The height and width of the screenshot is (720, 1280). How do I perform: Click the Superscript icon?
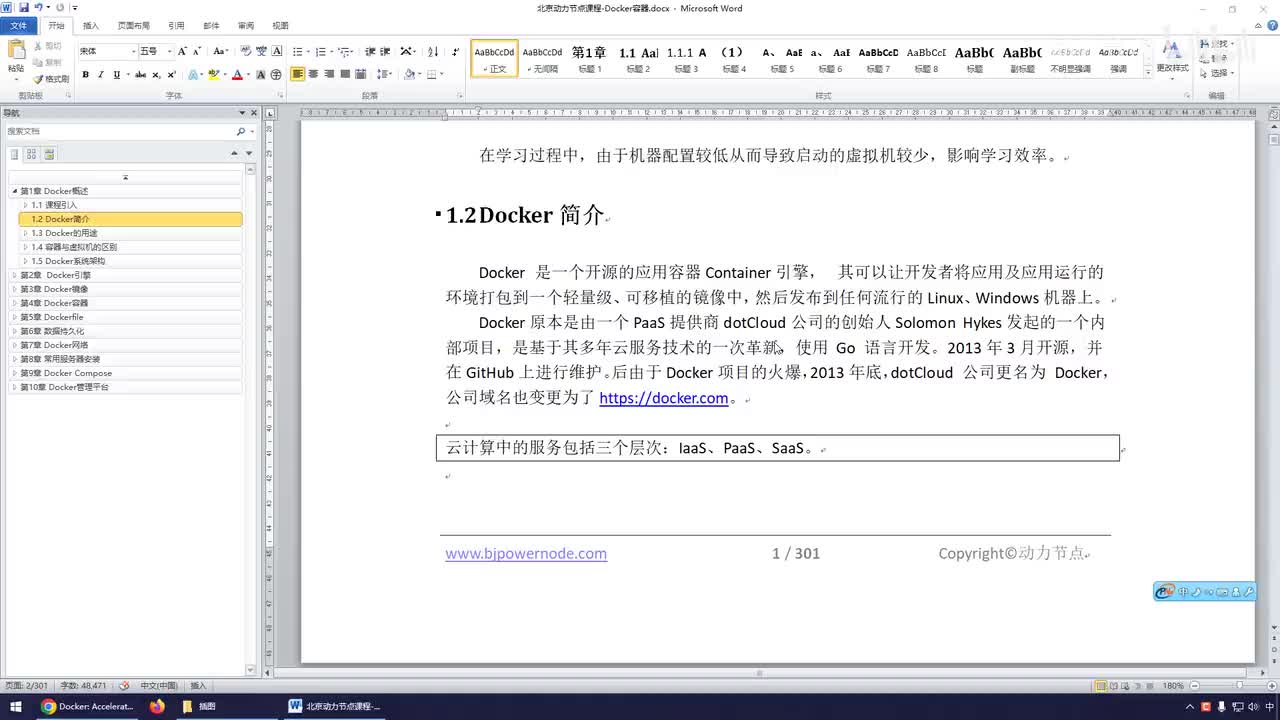click(x=171, y=74)
